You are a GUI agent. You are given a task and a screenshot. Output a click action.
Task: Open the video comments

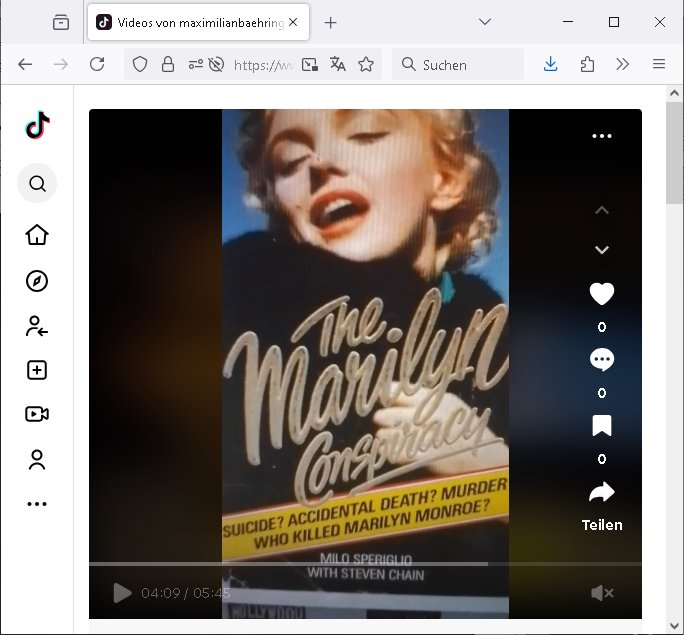pyautogui.click(x=602, y=360)
